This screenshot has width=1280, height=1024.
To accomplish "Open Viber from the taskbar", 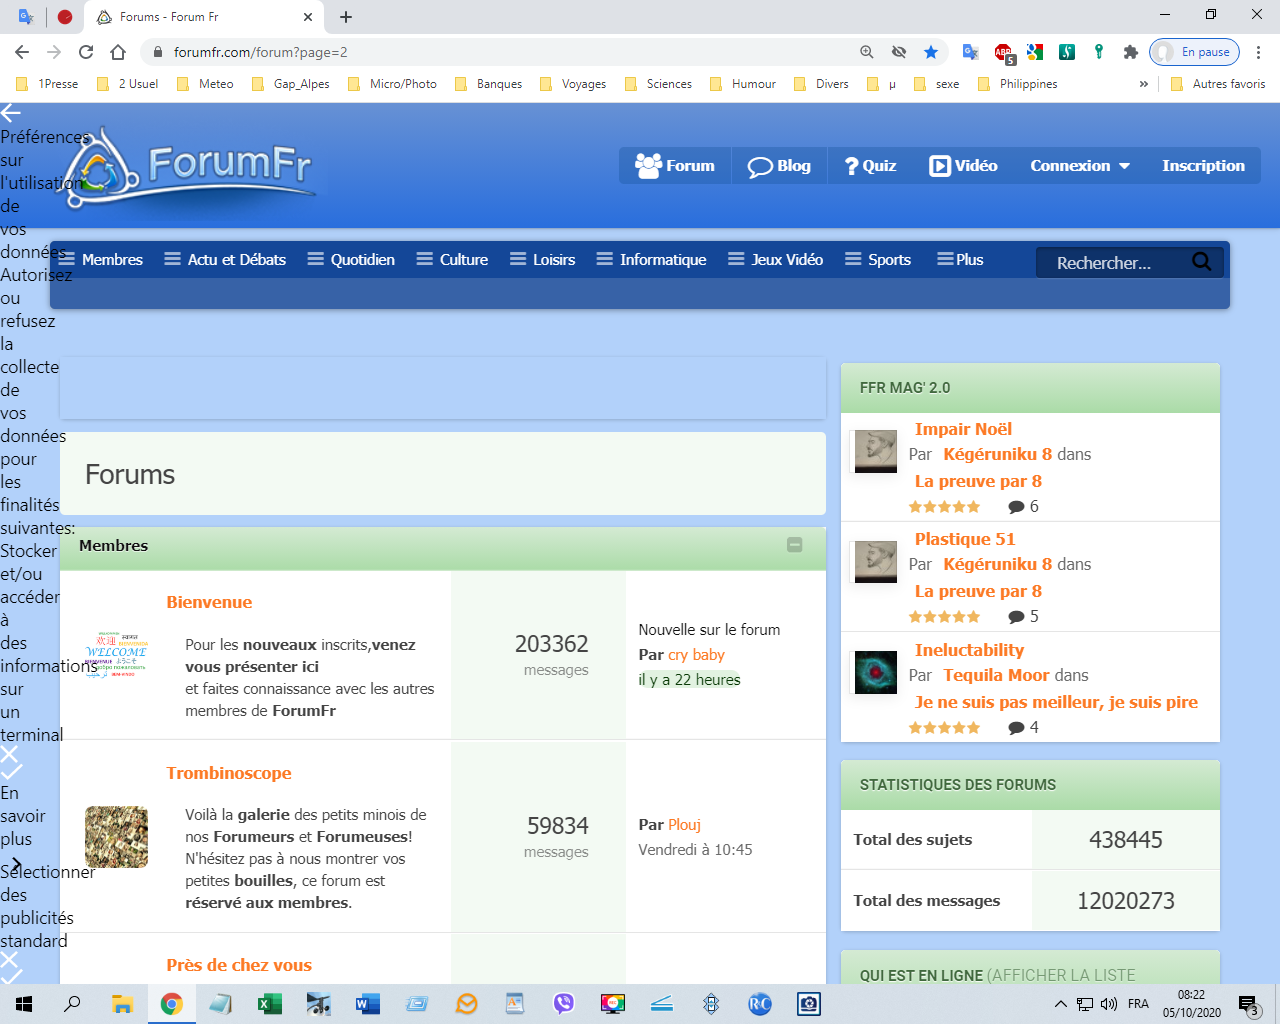I will point(564,1004).
